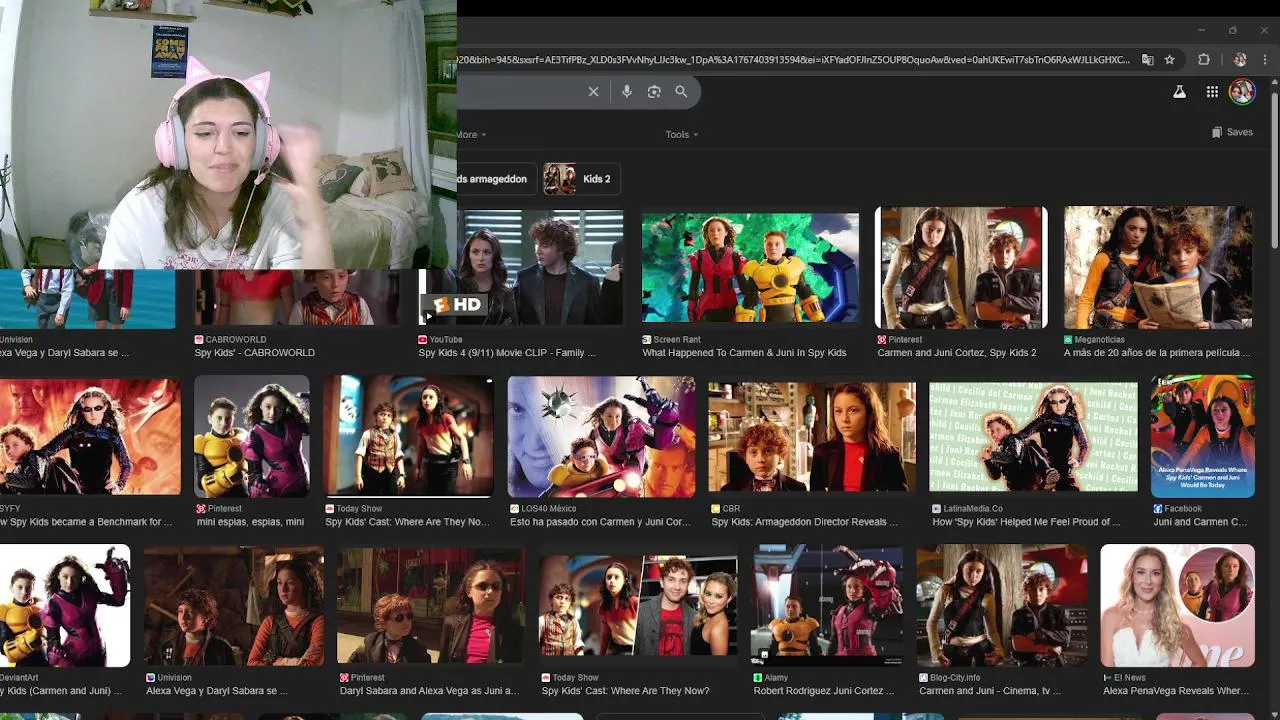
Task: Click the browser address bar URL
Action: (x=794, y=60)
